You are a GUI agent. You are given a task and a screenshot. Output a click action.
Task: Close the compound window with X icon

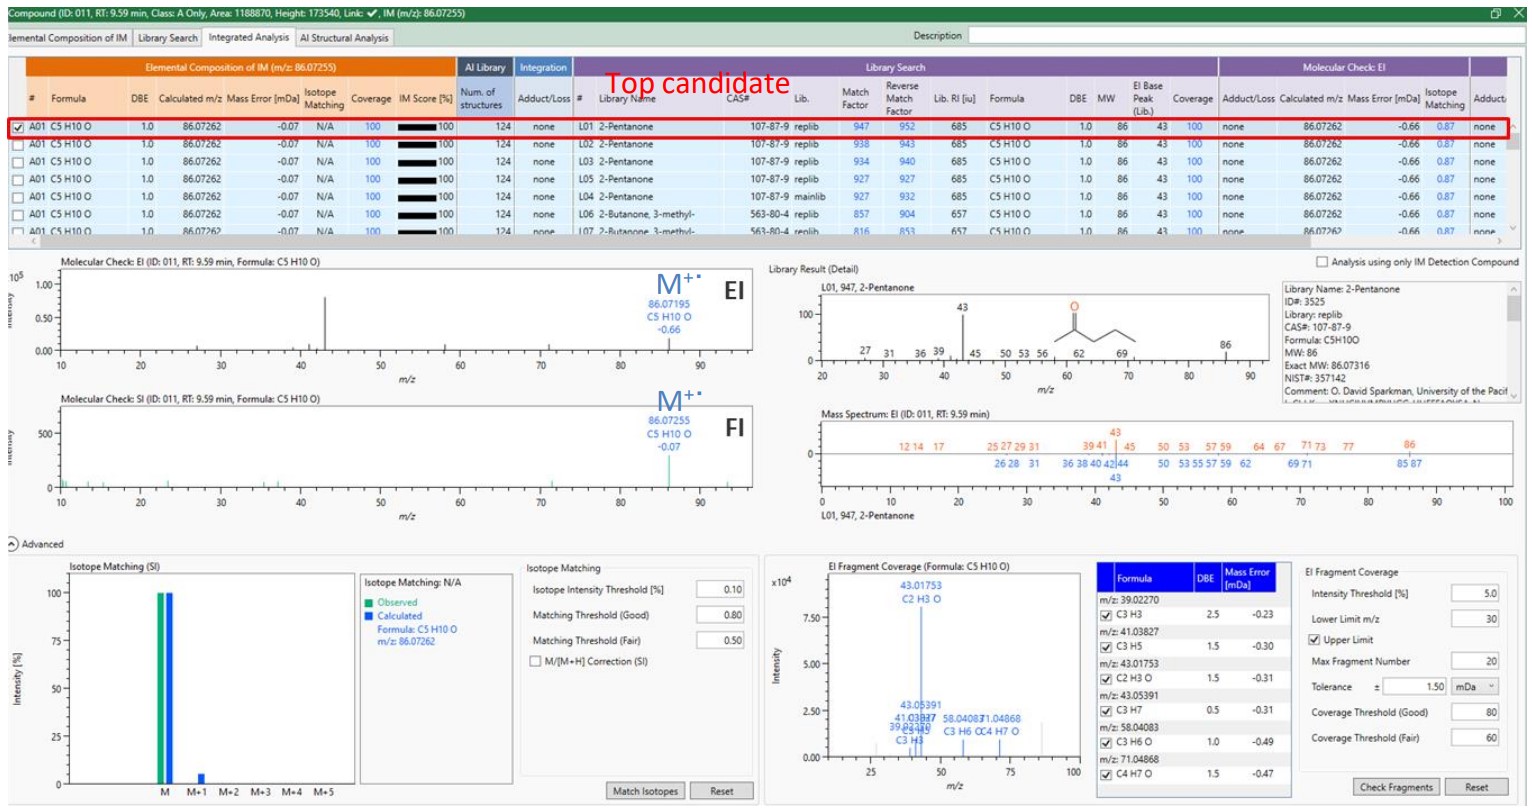(1520, 13)
